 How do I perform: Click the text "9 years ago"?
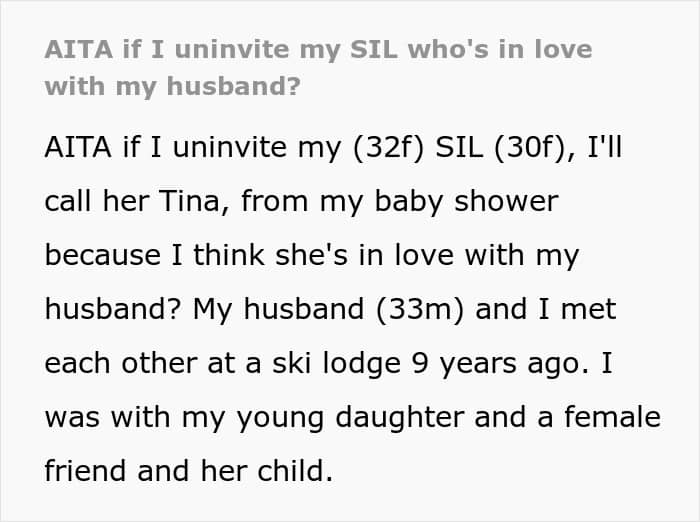pos(504,364)
